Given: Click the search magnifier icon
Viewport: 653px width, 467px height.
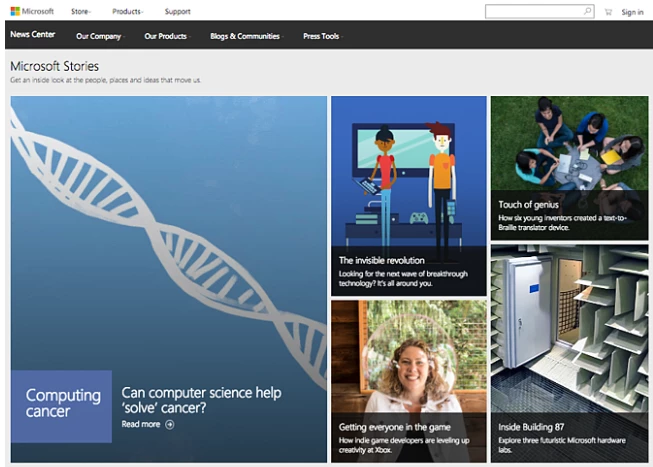Looking at the screenshot, I should pos(587,11).
